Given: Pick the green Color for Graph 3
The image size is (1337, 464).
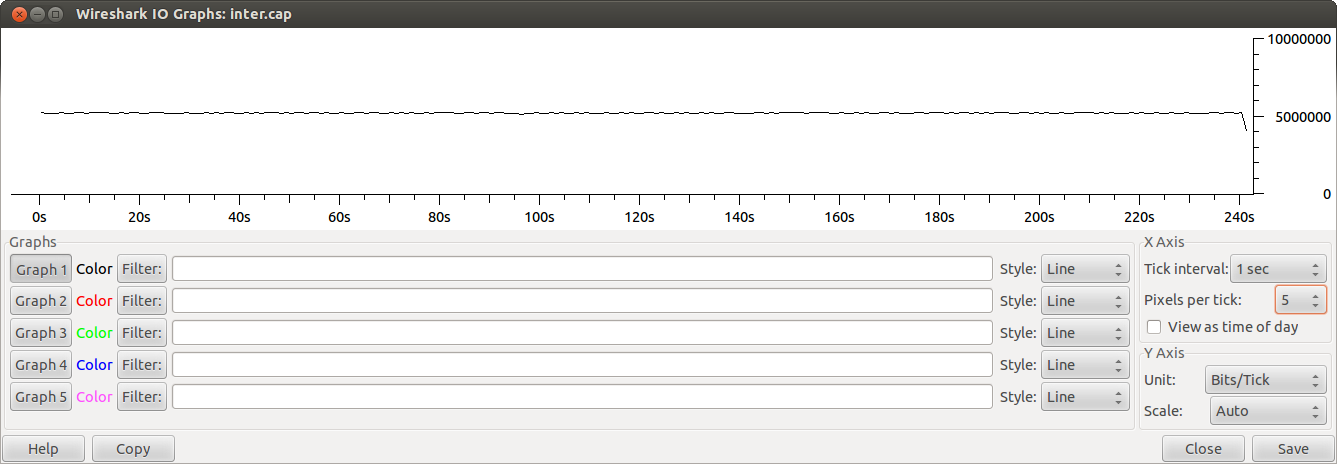Looking at the screenshot, I should pyautogui.click(x=94, y=333).
